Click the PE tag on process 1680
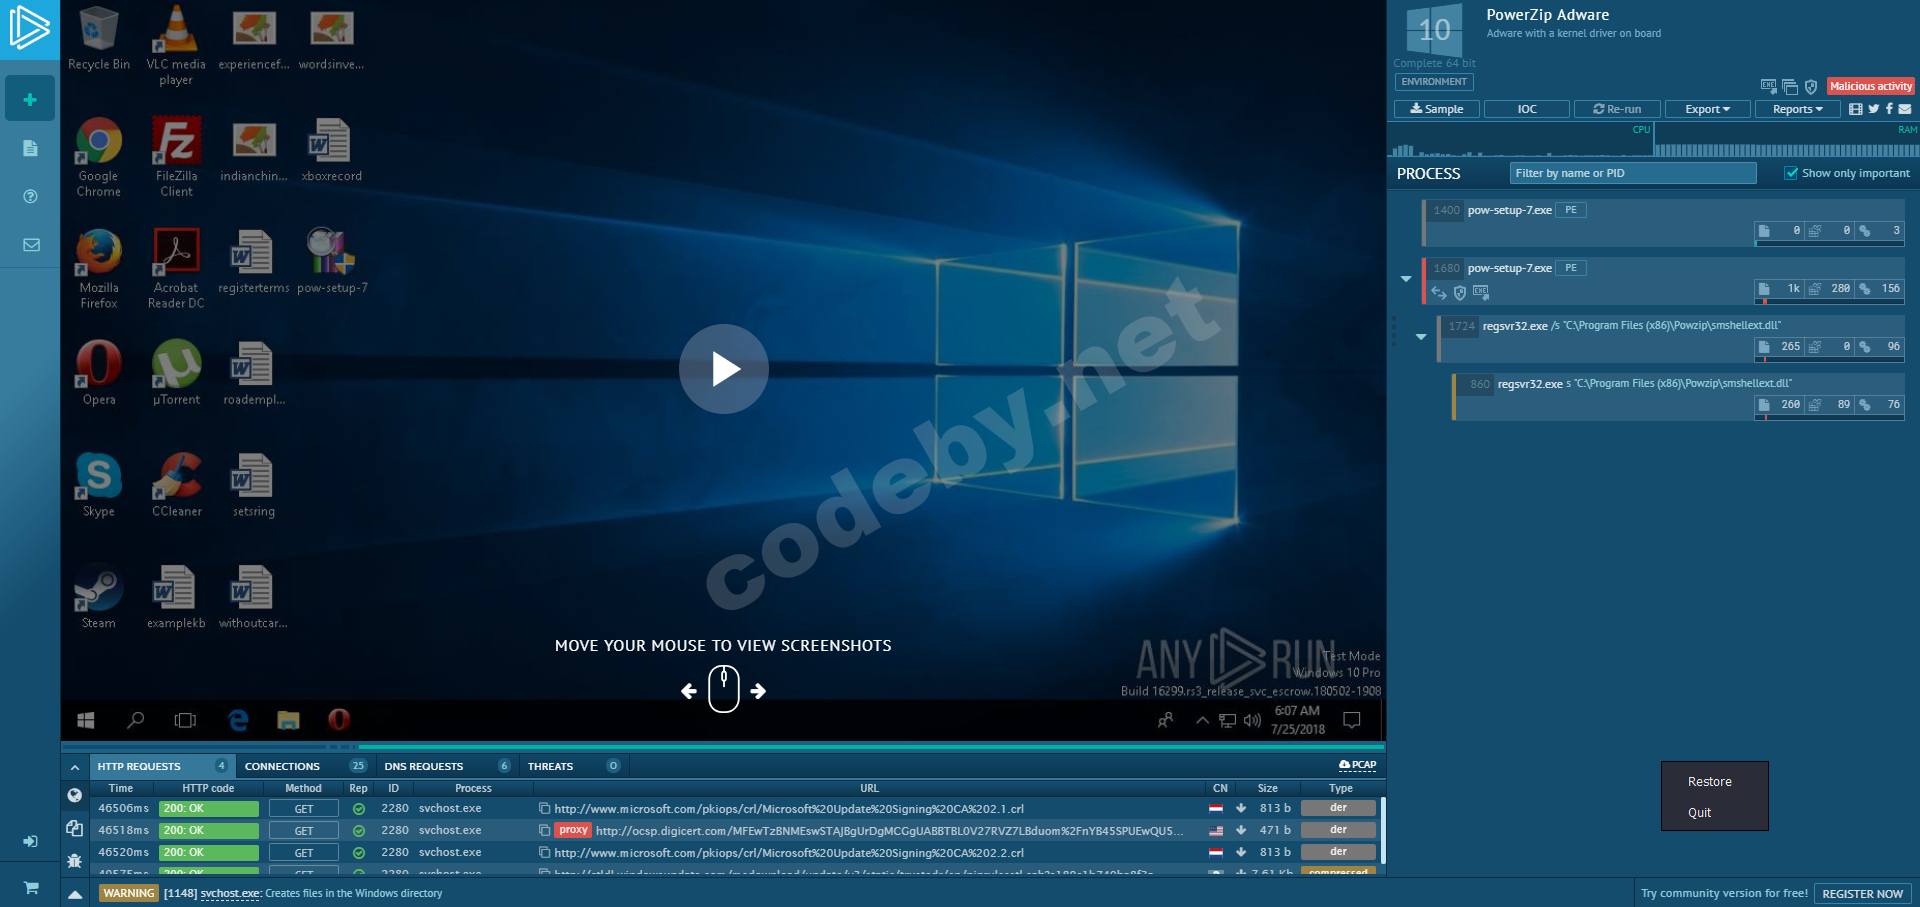1920x907 pixels. pyautogui.click(x=1571, y=268)
